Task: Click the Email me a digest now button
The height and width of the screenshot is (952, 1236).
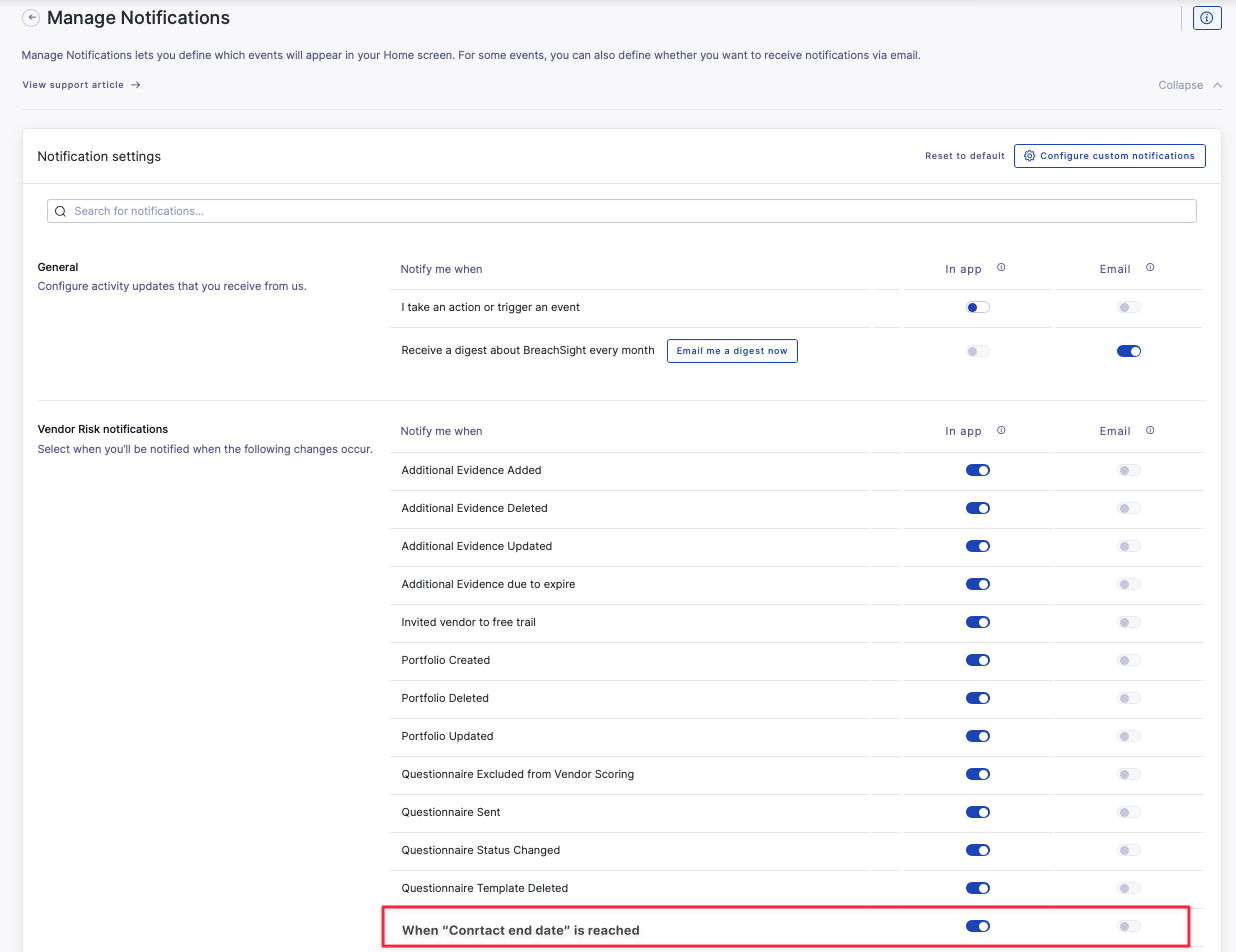Action: 732,351
